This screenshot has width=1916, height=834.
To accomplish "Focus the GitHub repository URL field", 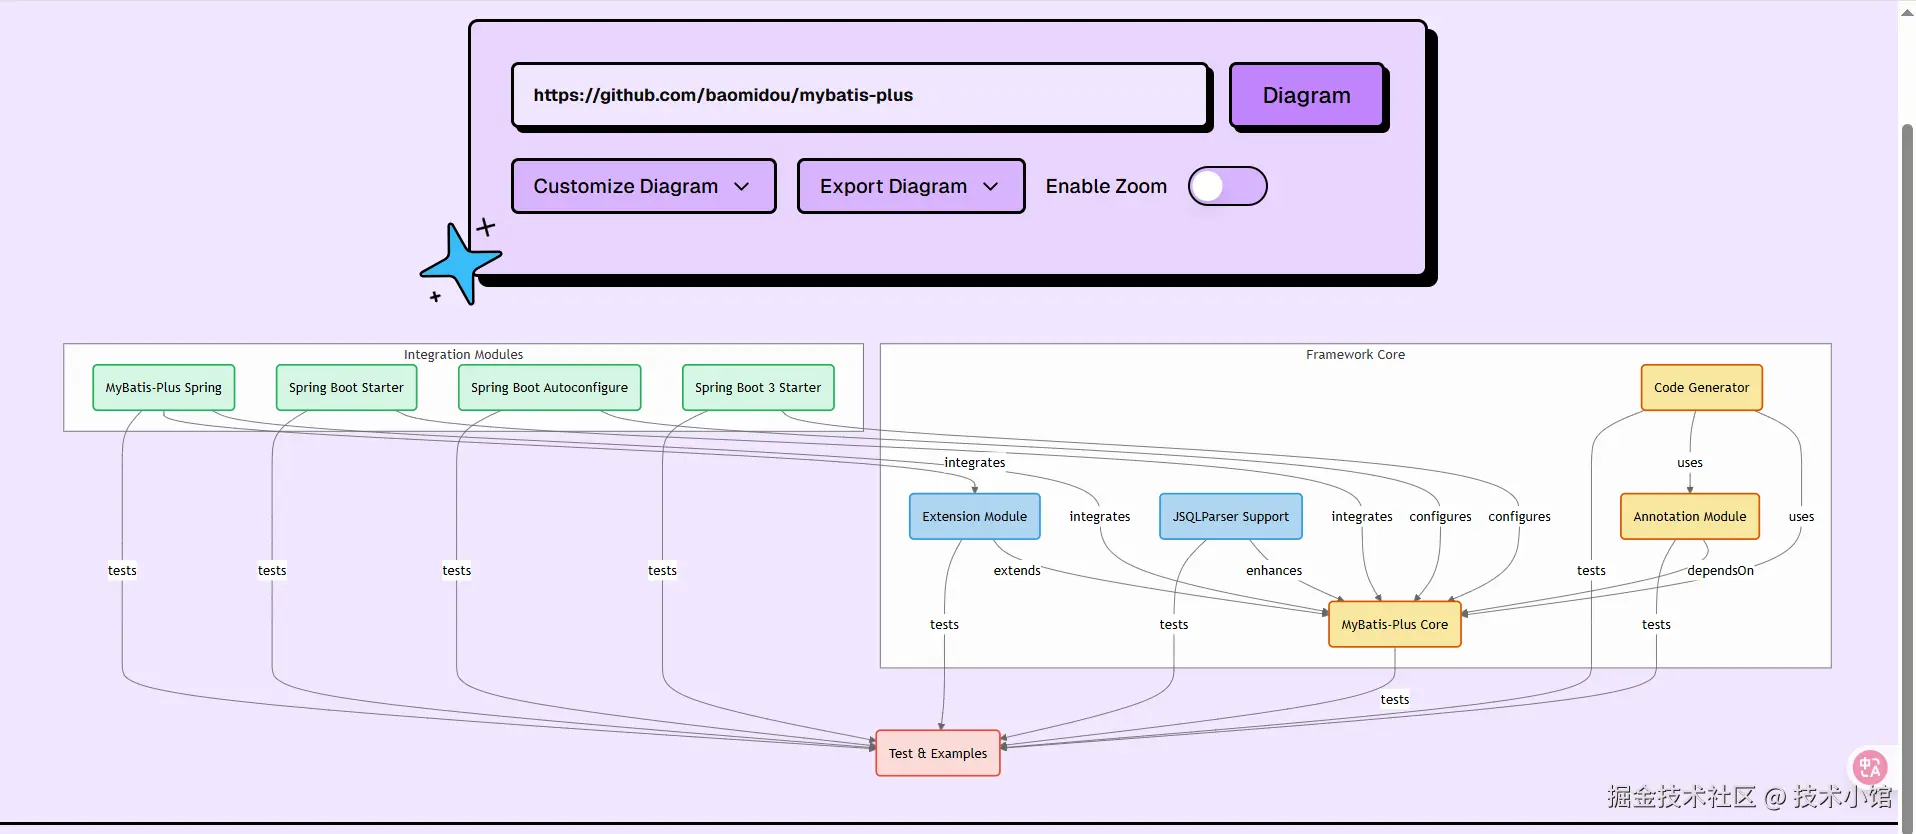I will coord(860,95).
